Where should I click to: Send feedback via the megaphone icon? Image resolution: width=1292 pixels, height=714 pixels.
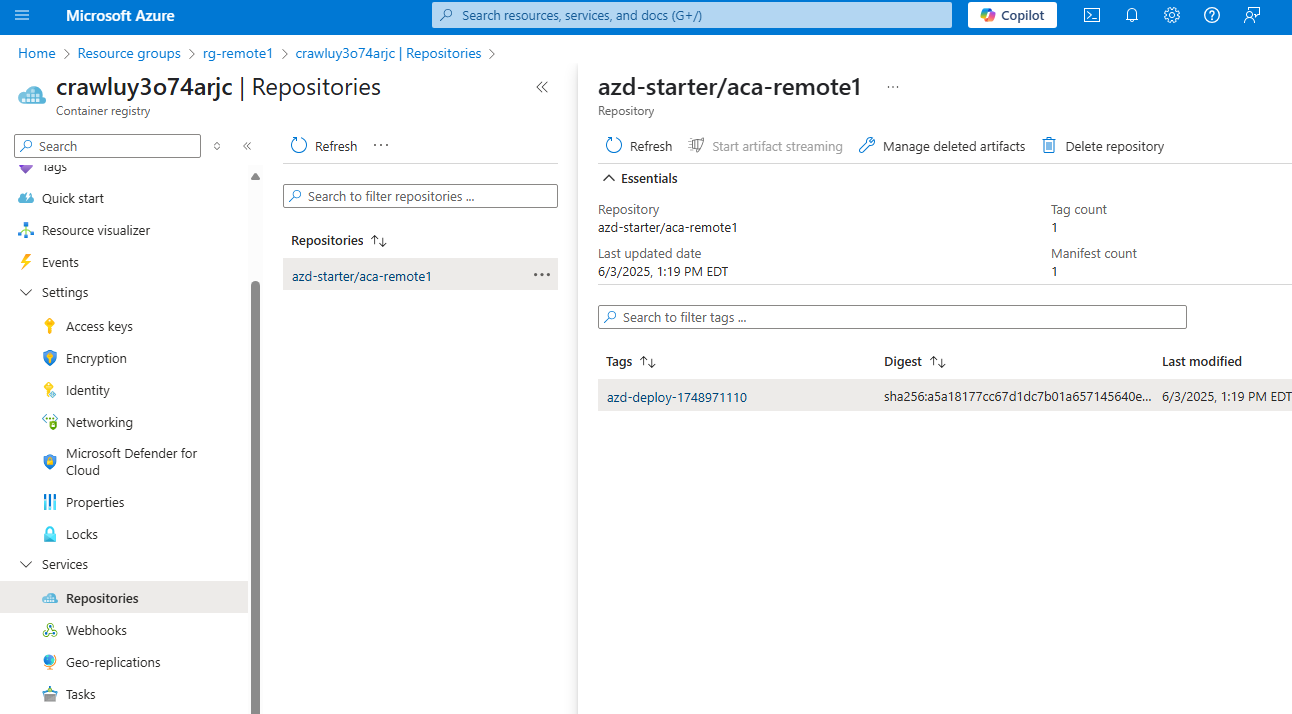[x=1252, y=15]
